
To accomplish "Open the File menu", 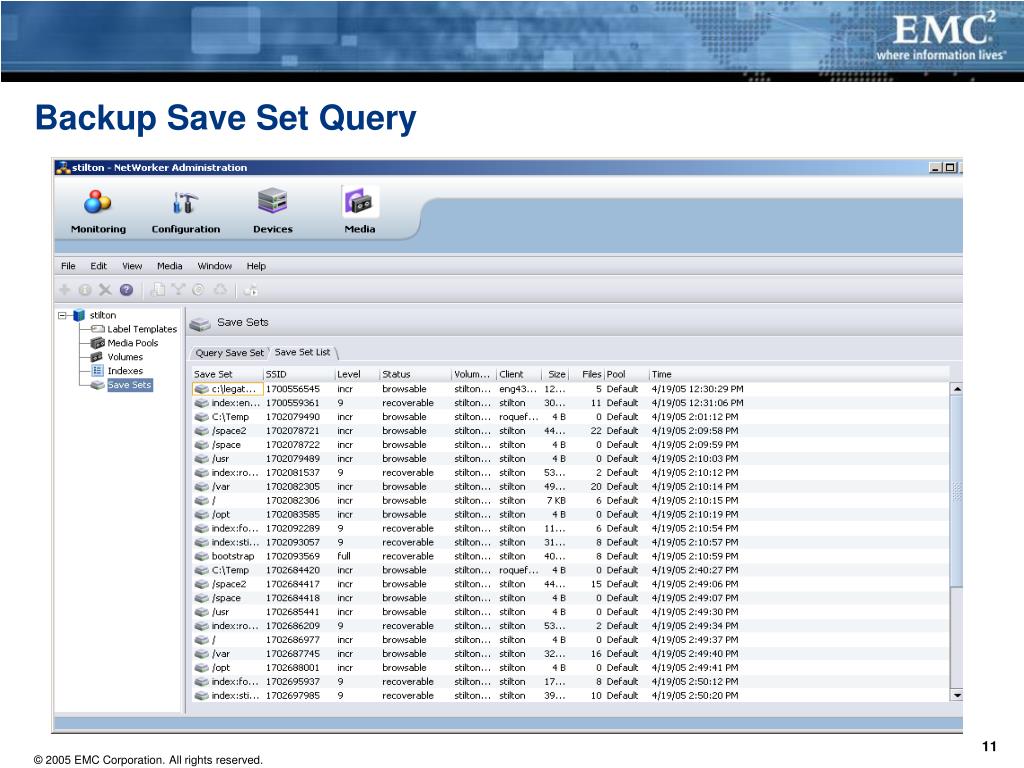I will (x=68, y=266).
